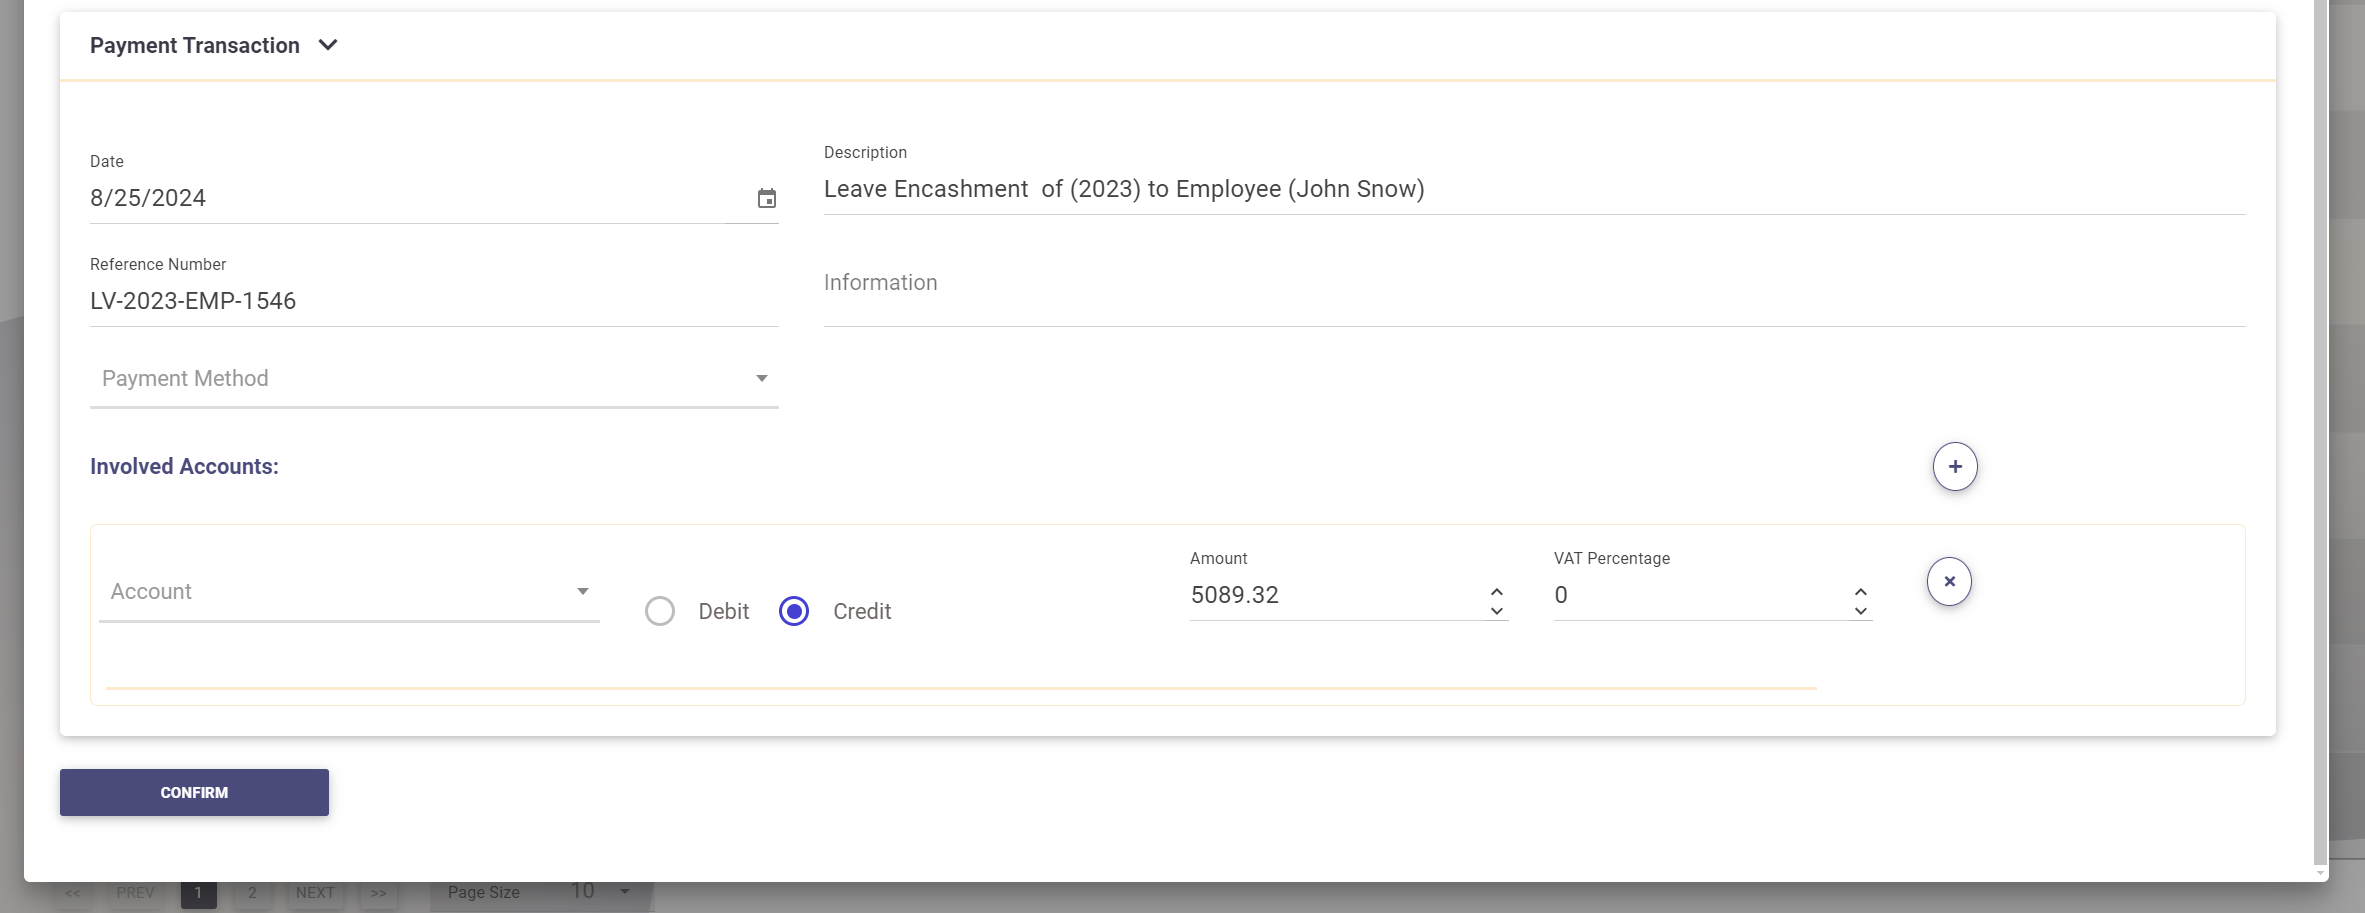Remove the involved account row
2365x913 pixels.
click(x=1948, y=582)
